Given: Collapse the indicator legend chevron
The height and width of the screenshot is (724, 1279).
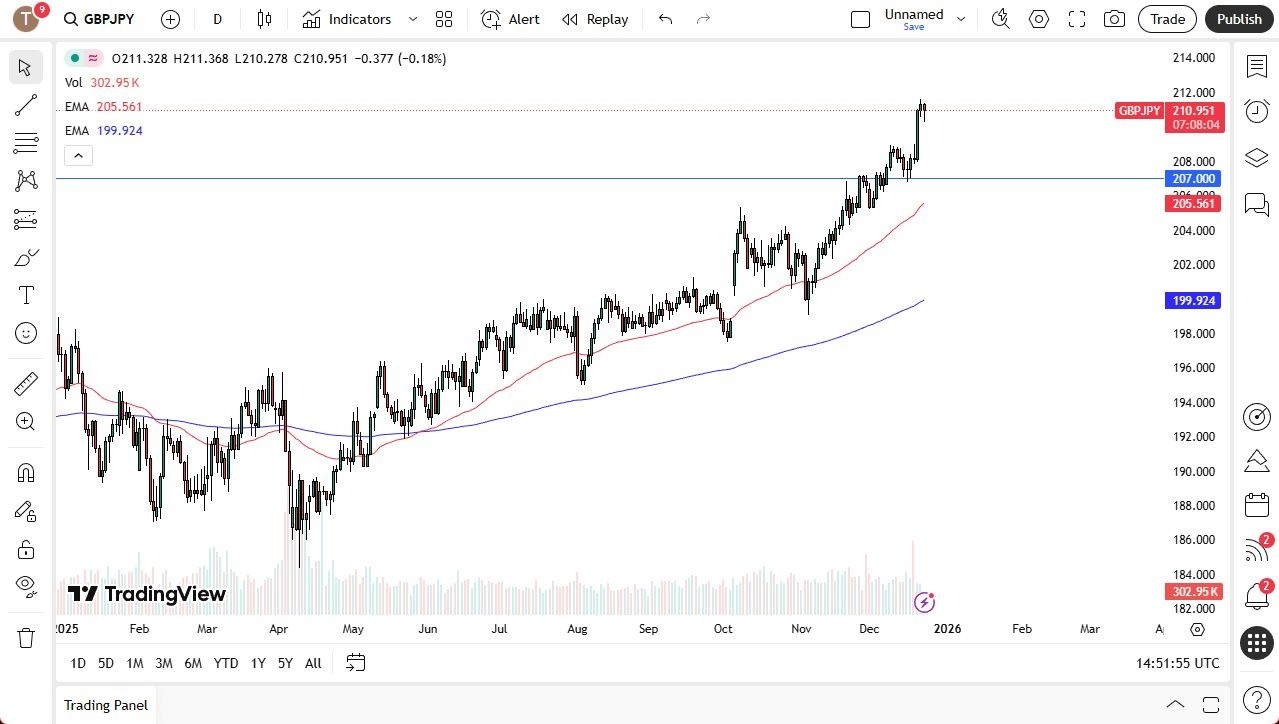Looking at the screenshot, I should pos(78,155).
